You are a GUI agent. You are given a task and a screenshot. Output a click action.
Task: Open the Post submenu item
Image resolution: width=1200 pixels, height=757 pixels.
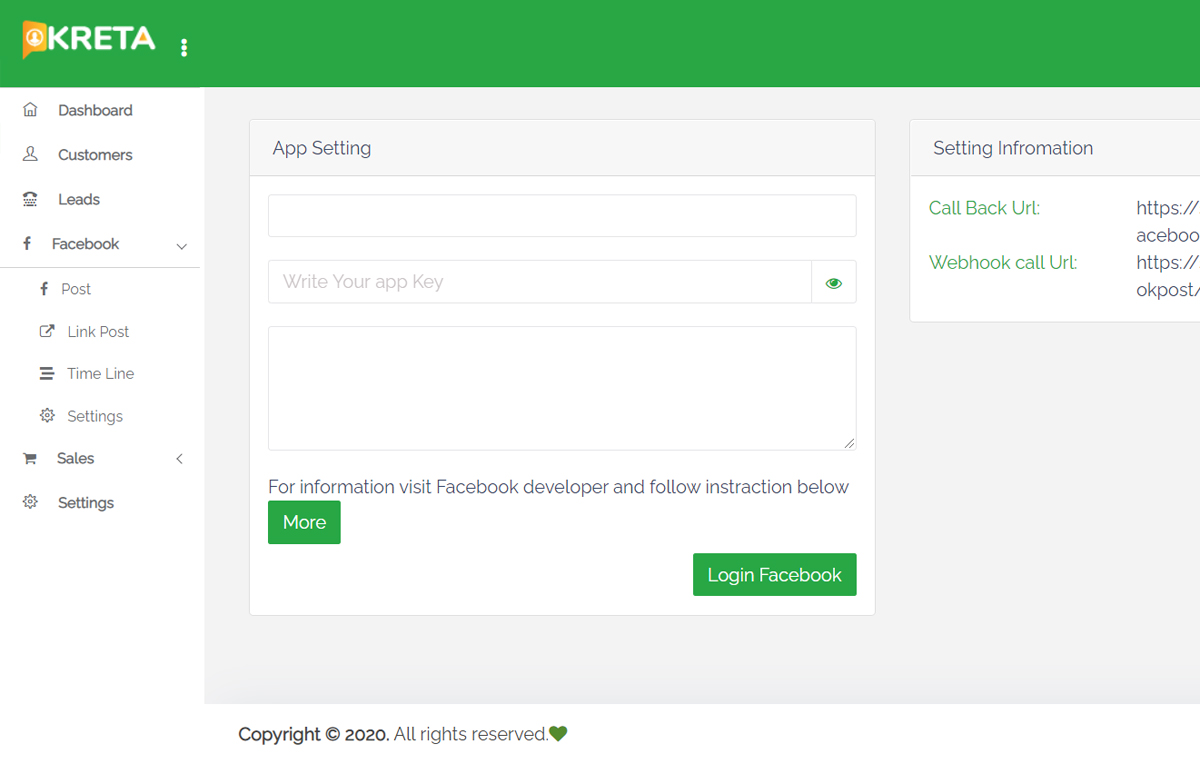pyautogui.click(x=76, y=289)
